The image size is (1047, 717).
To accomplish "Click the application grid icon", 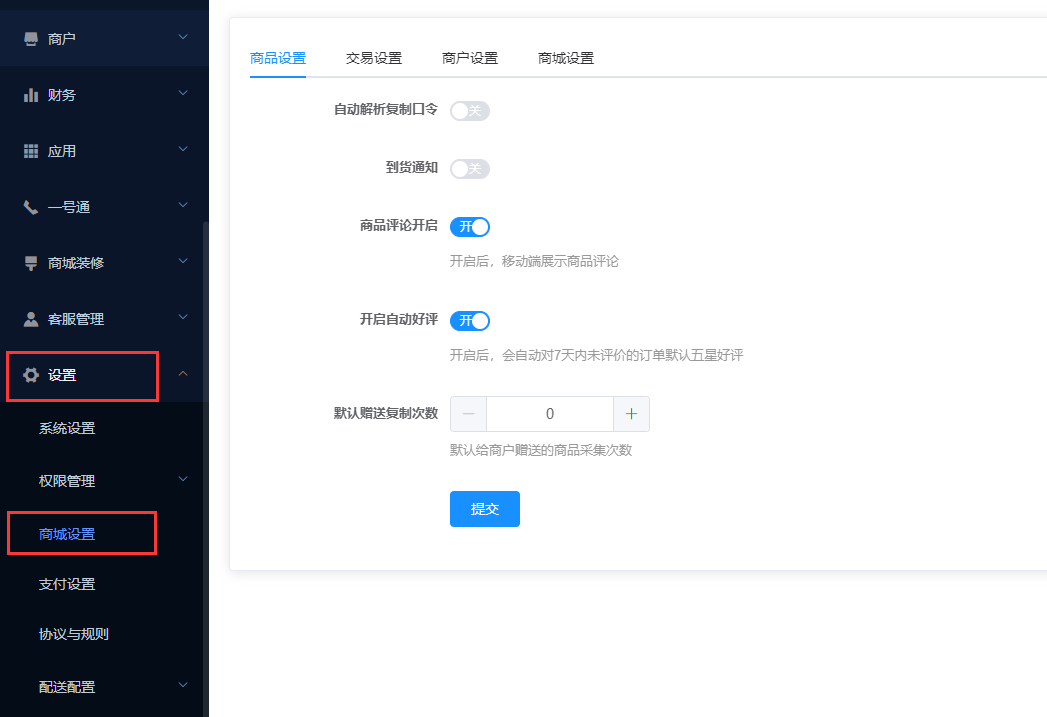I will click(31, 151).
